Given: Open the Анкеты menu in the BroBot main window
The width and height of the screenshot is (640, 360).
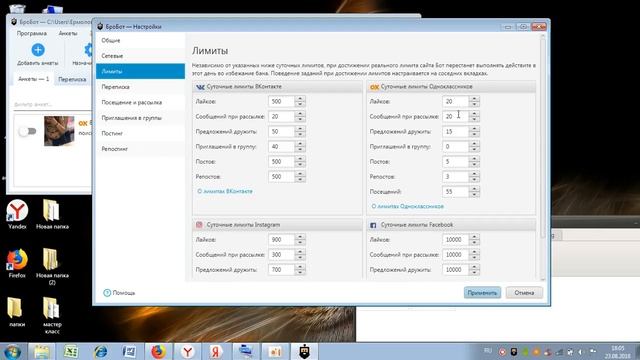Looking at the screenshot, I should pos(68,33).
